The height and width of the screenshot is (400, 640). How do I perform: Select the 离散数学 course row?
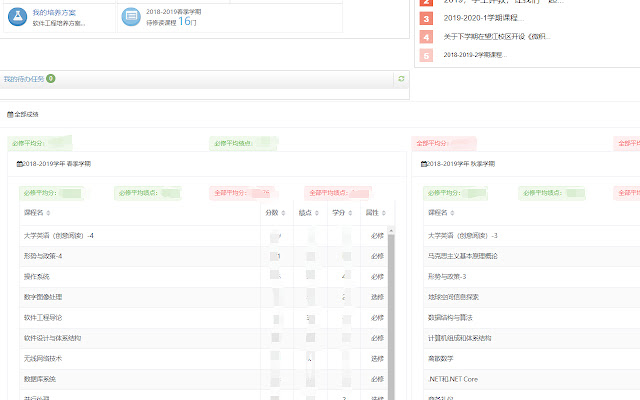click(x=532, y=359)
